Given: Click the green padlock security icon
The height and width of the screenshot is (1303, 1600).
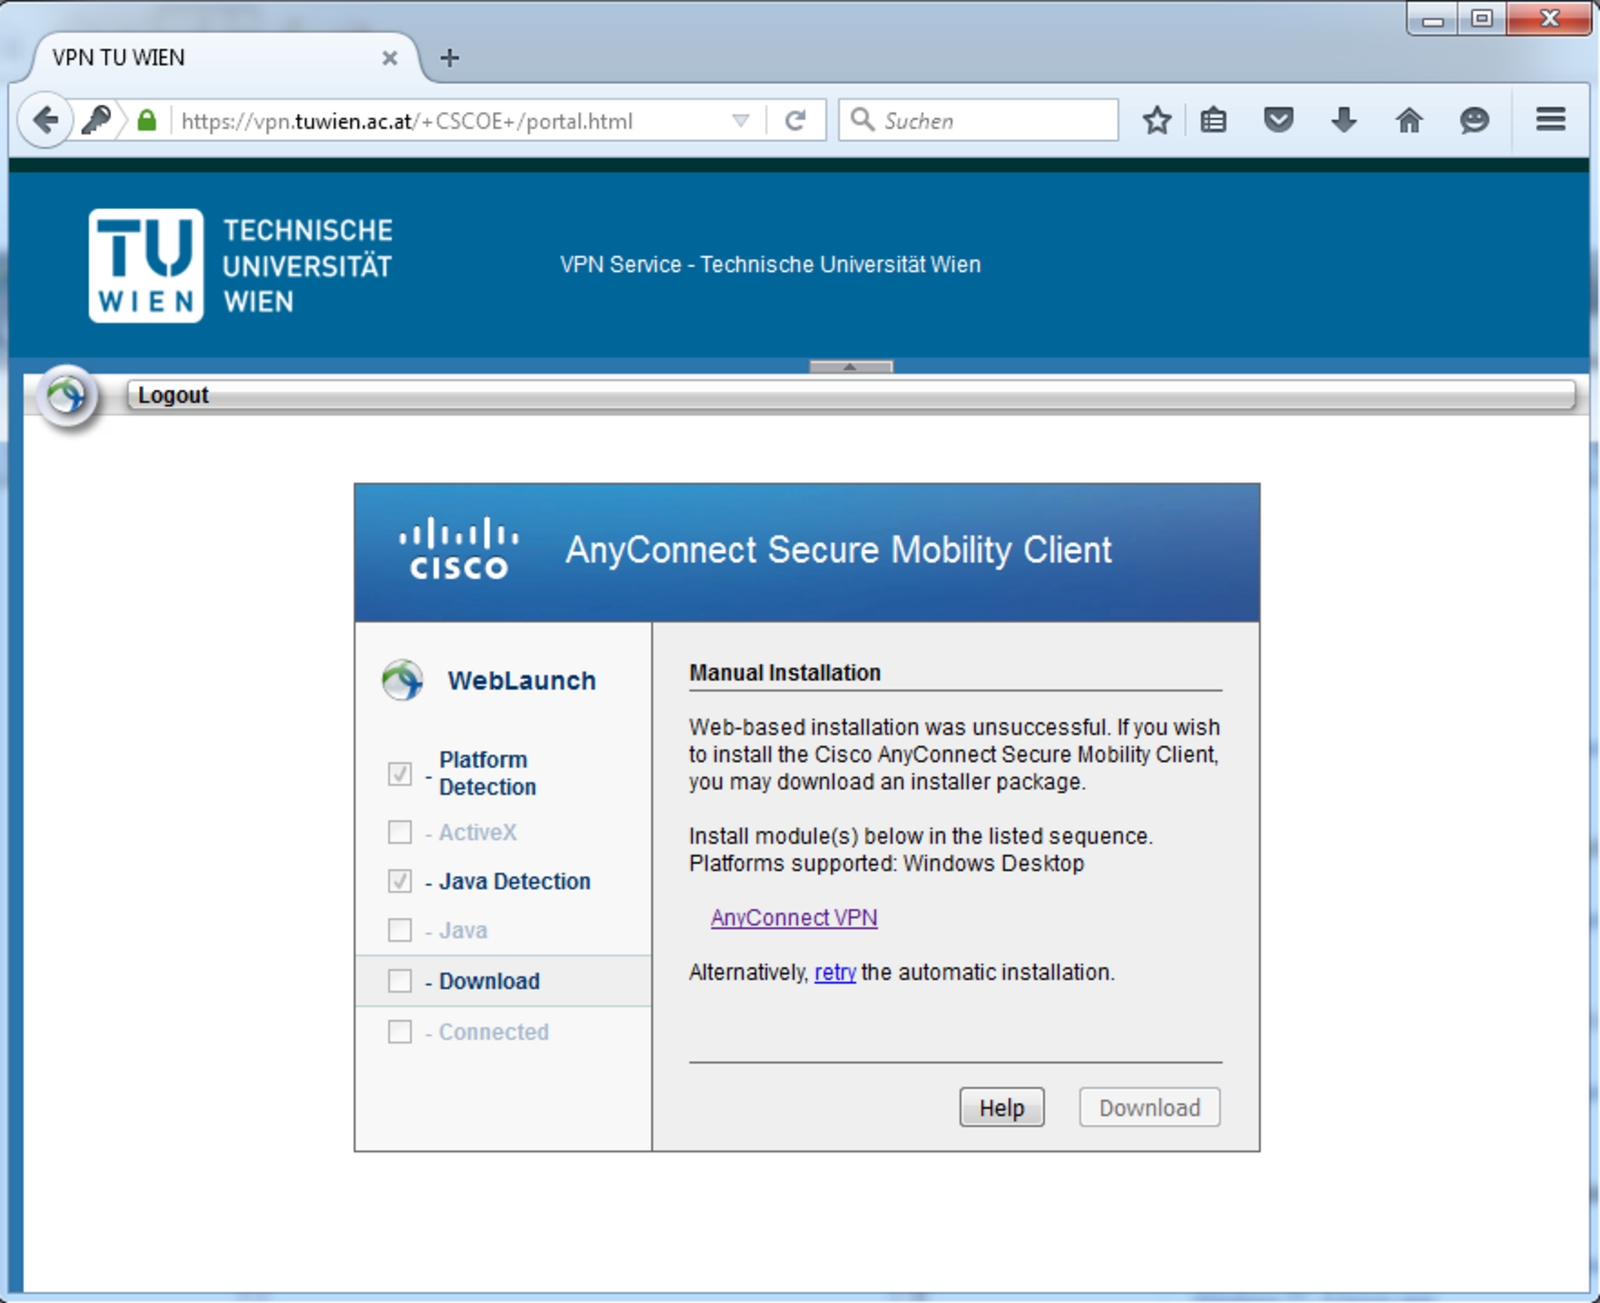Looking at the screenshot, I should click(x=147, y=121).
